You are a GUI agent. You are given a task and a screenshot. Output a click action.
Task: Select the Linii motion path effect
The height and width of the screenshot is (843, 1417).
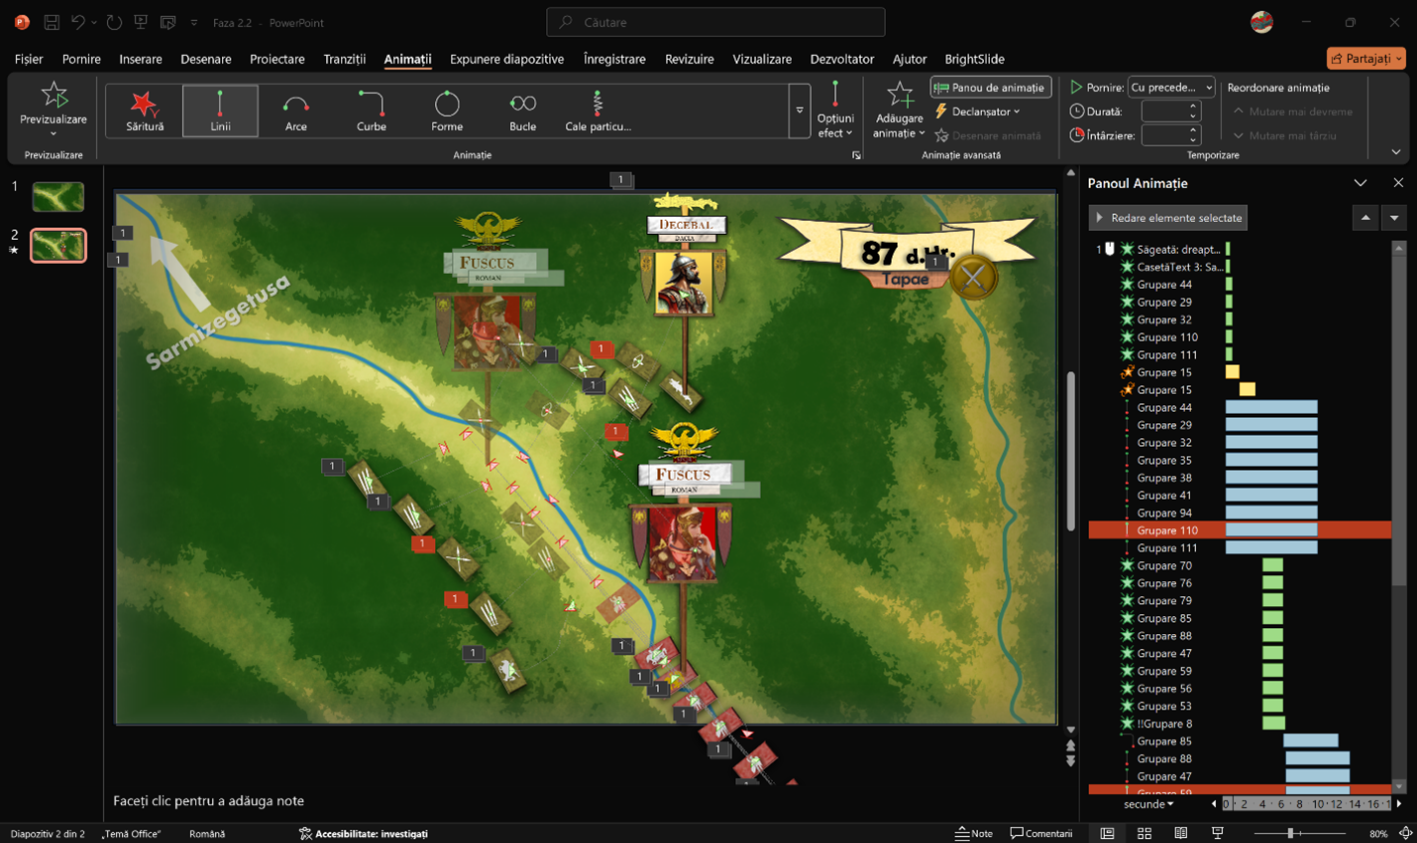point(220,110)
